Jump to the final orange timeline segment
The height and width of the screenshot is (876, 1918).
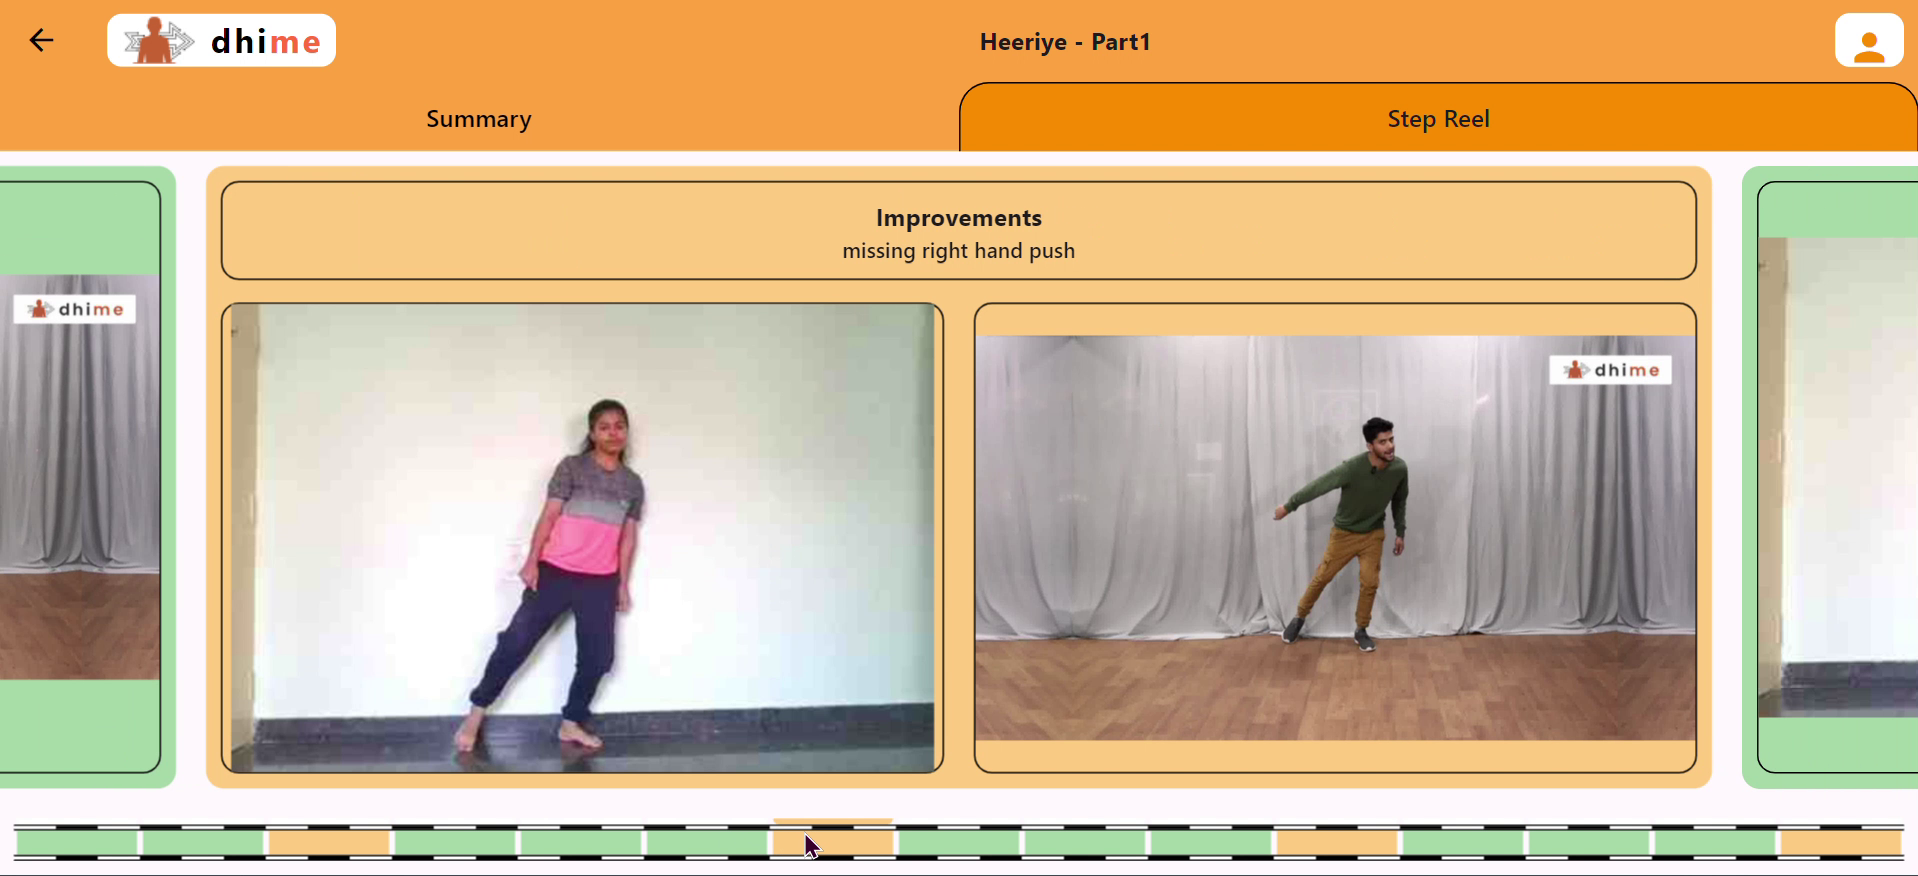(1841, 842)
